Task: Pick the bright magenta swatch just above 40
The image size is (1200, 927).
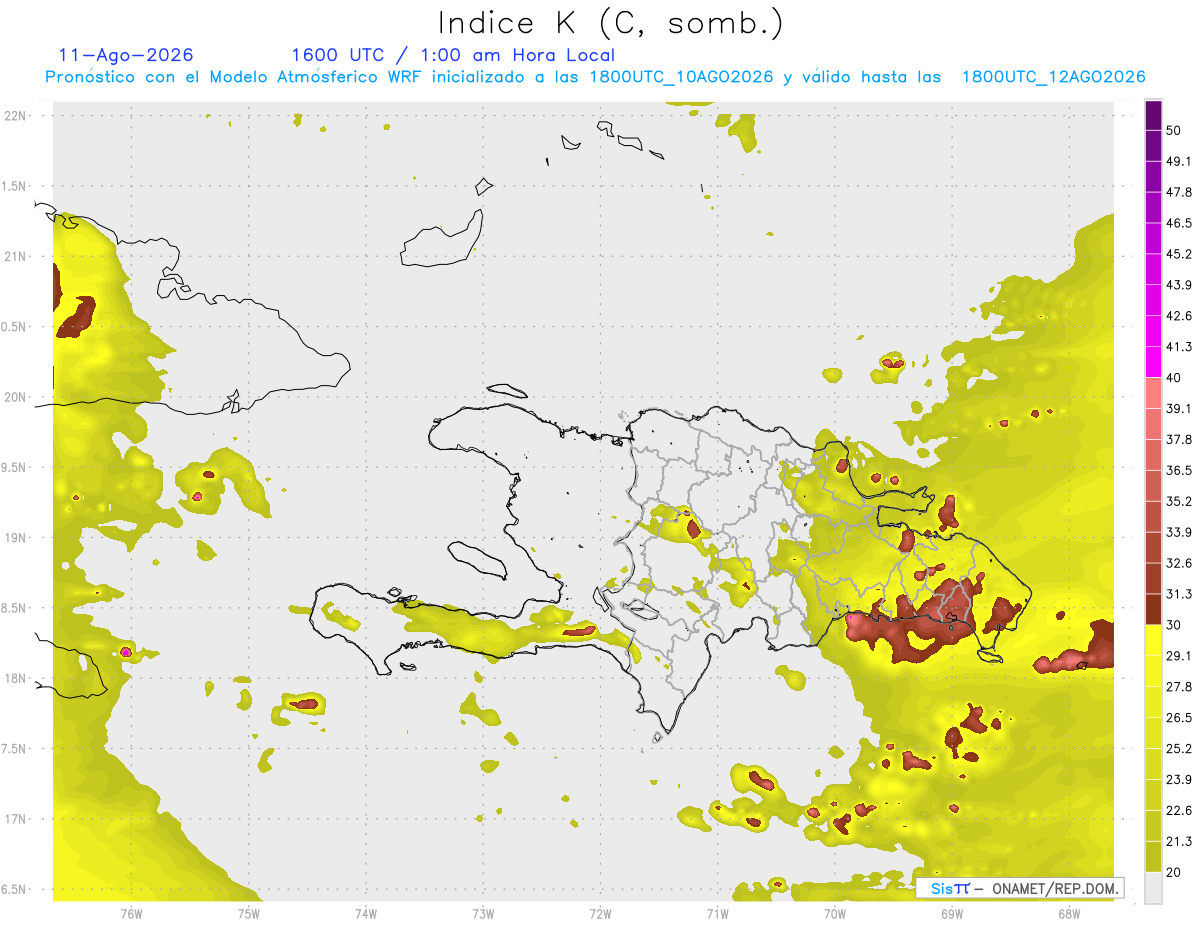Action: click(1153, 362)
